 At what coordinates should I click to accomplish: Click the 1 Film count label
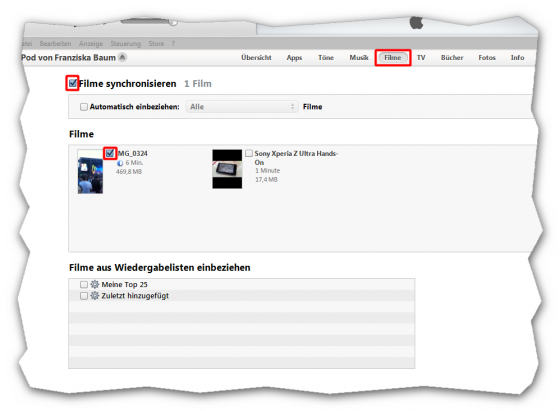(198, 84)
